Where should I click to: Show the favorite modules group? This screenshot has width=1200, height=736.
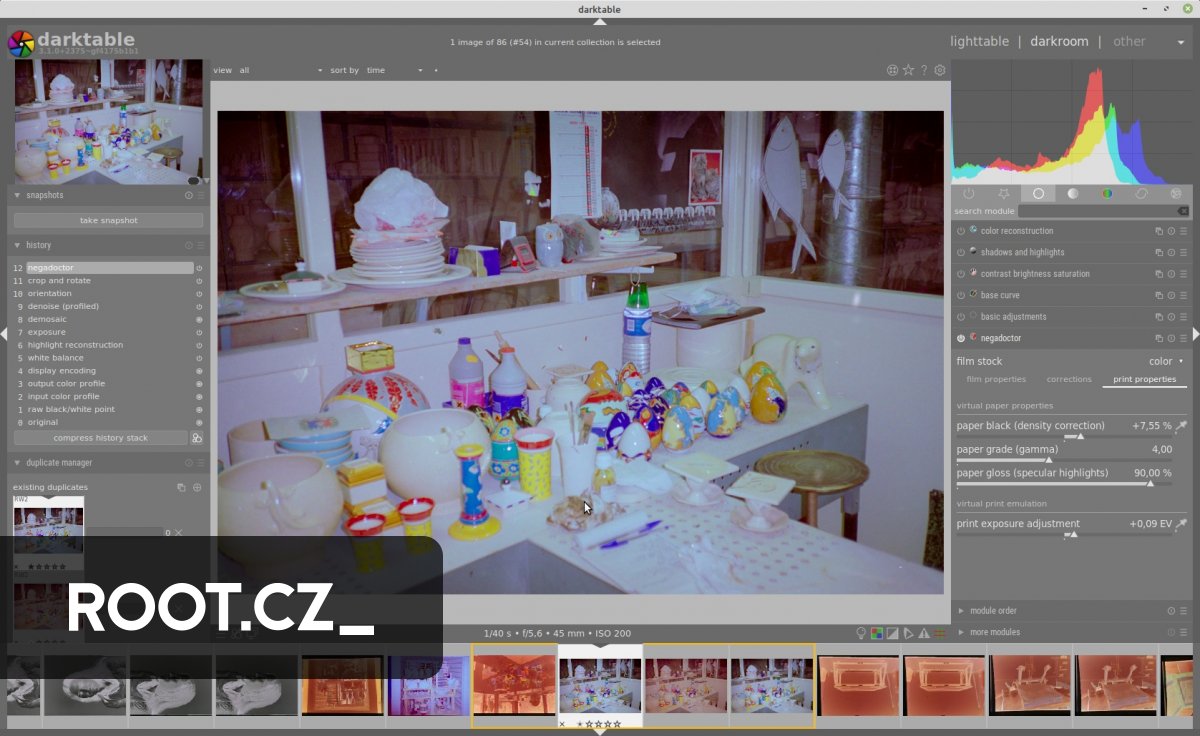(x=1004, y=194)
